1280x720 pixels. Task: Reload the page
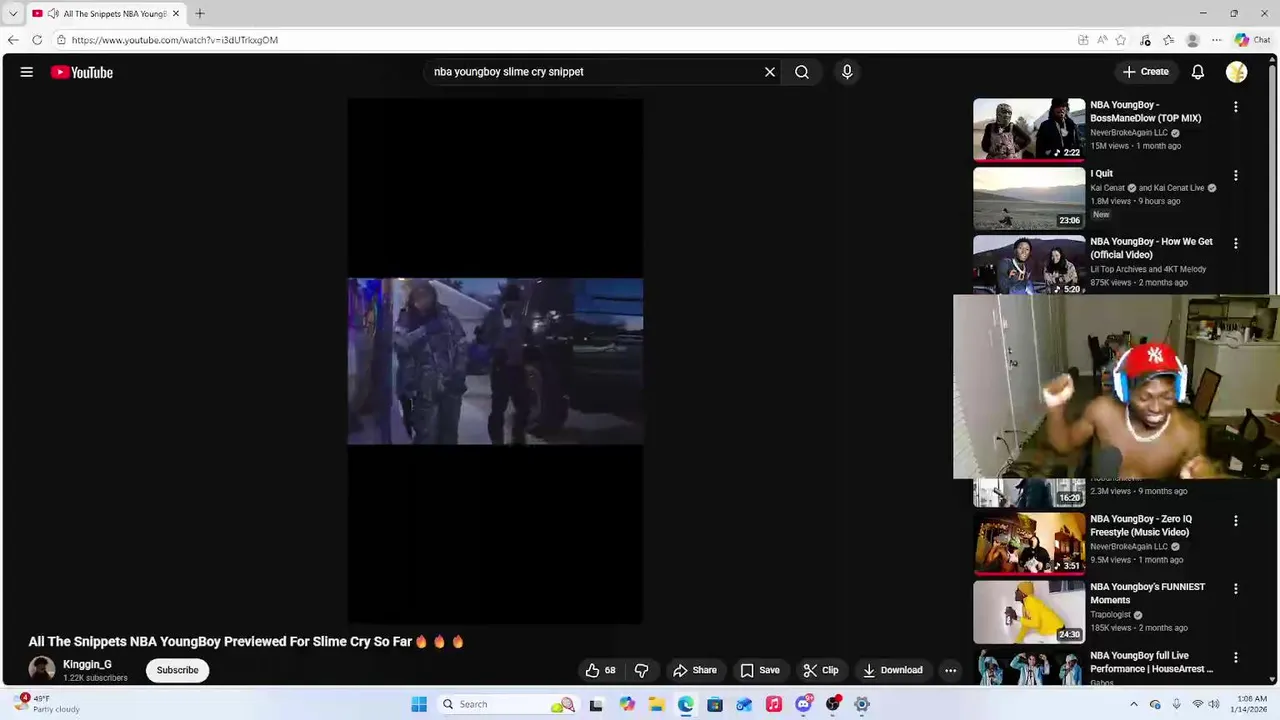37,40
